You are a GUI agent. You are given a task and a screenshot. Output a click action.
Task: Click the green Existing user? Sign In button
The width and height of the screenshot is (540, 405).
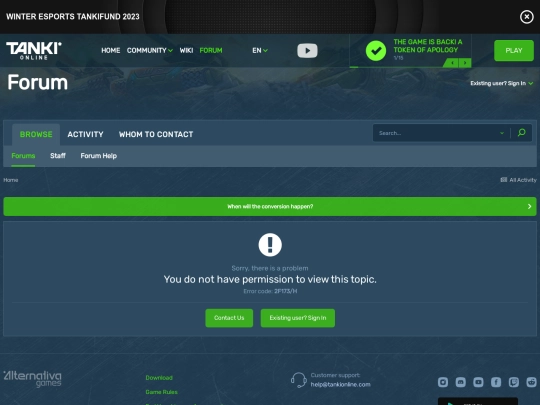pyautogui.click(x=298, y=318)
